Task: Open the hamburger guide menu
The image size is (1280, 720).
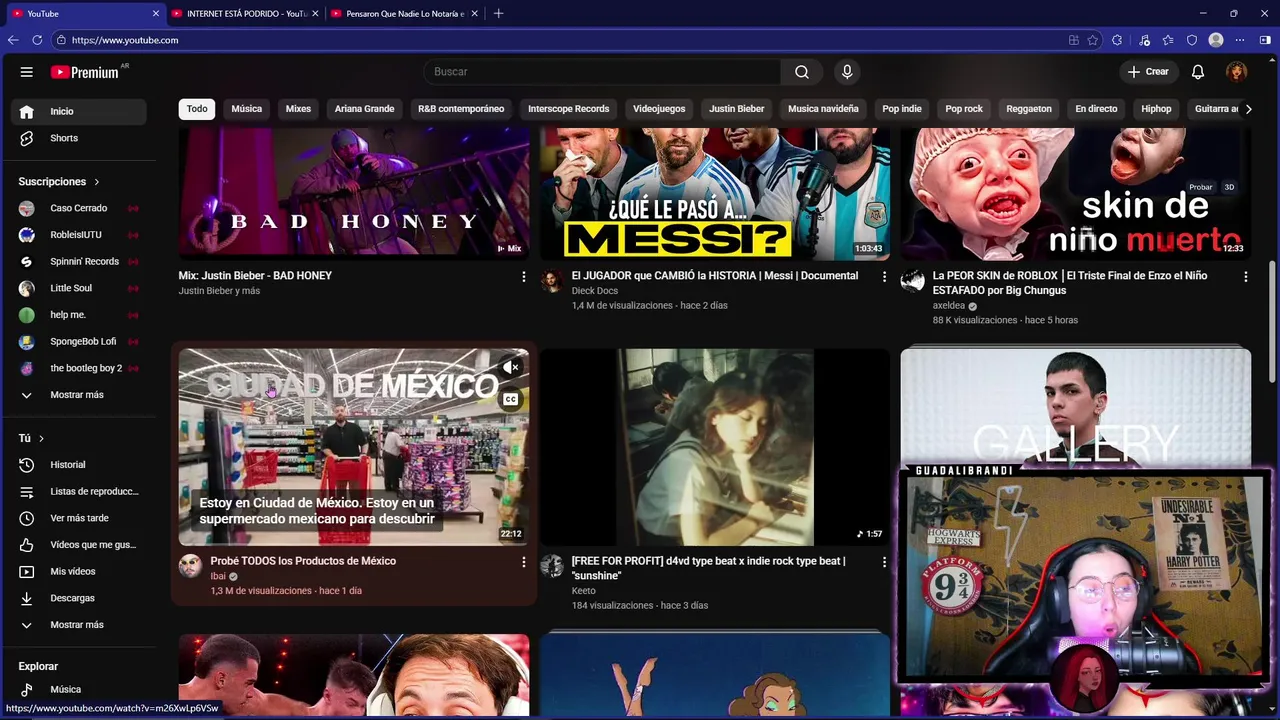Action: [27, 72]
